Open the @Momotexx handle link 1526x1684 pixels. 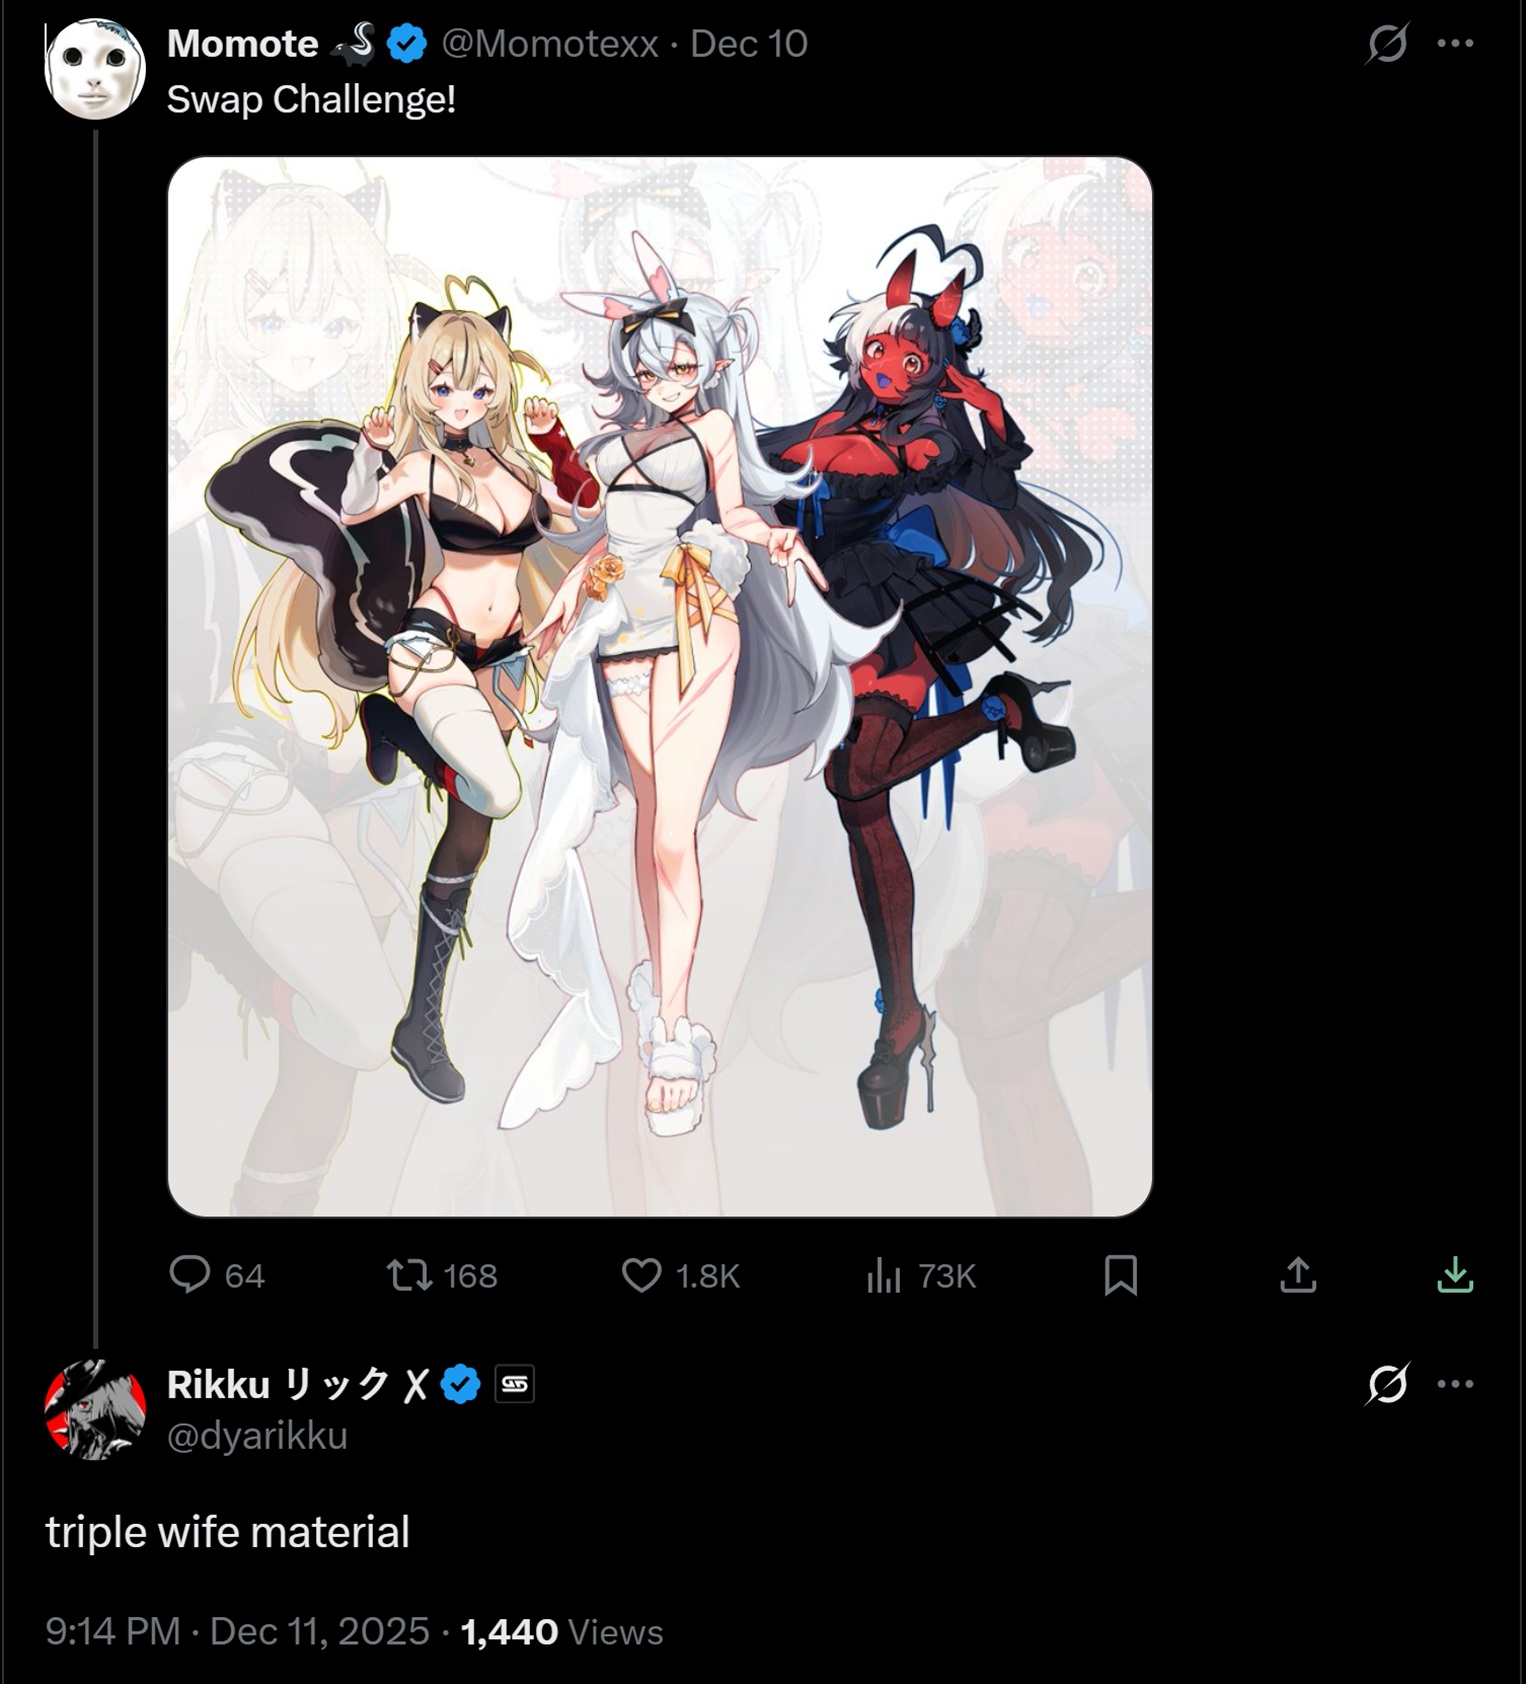pyautogui.click(x=550, y=43)
